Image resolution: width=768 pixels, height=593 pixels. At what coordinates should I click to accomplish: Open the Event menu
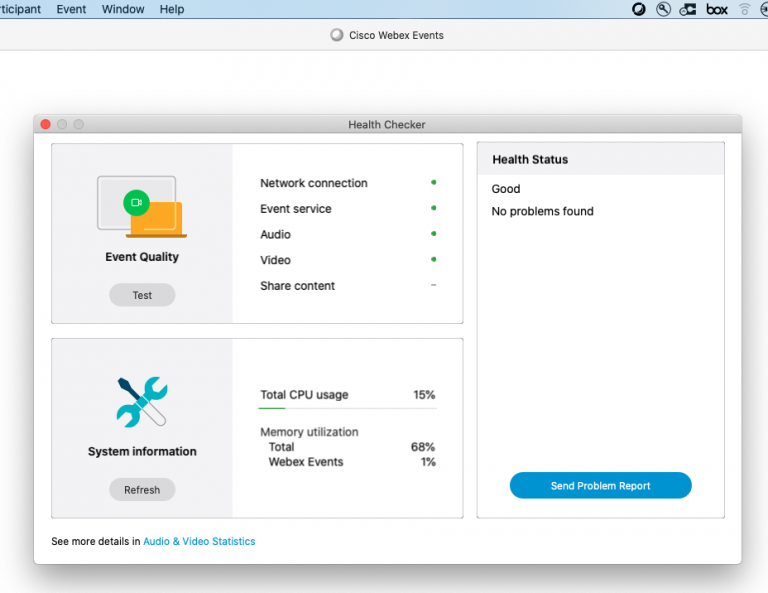(x=71, y=9)
